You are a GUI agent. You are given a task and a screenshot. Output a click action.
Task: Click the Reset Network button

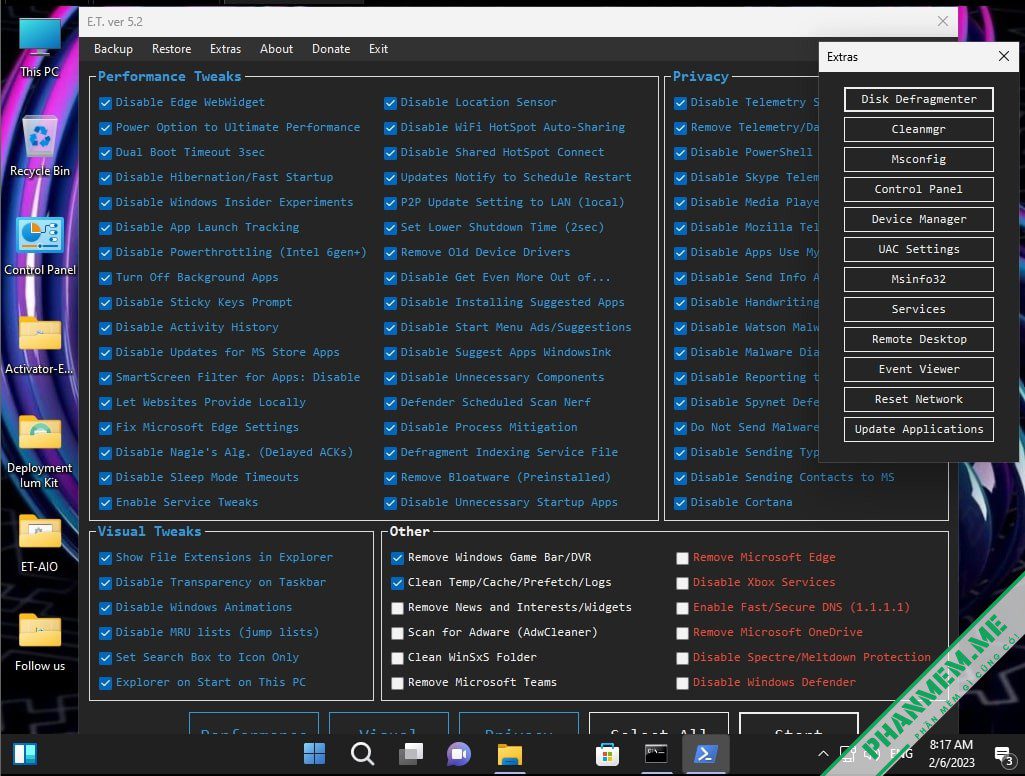coord(918,399)
